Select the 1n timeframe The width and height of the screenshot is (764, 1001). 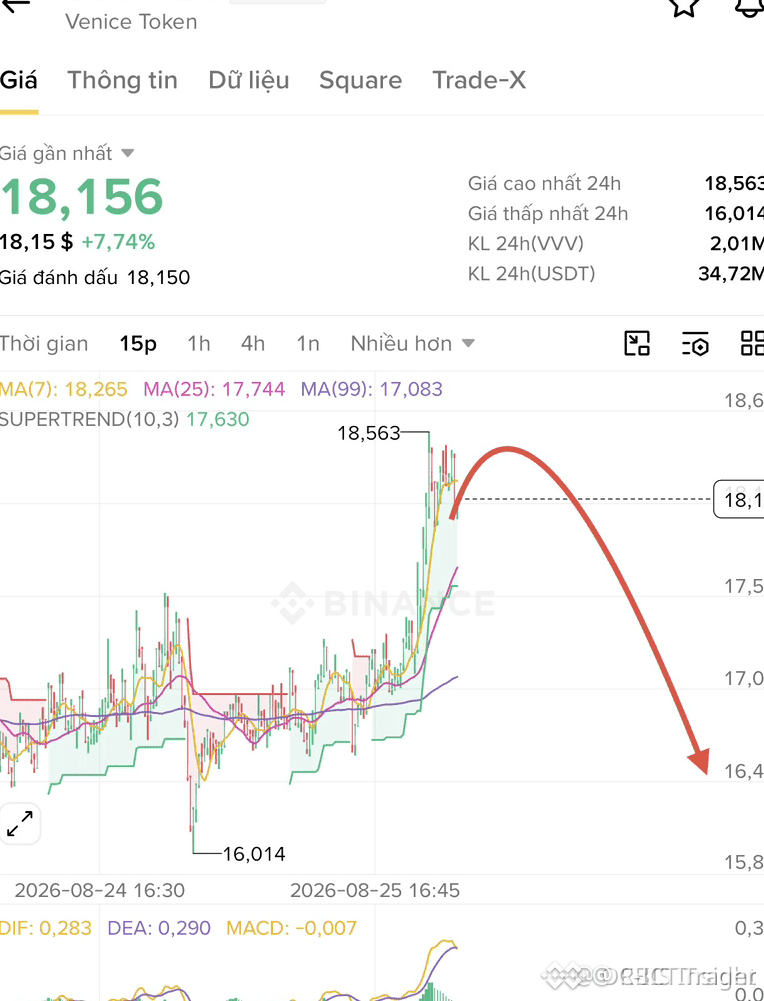pos(308,343)
